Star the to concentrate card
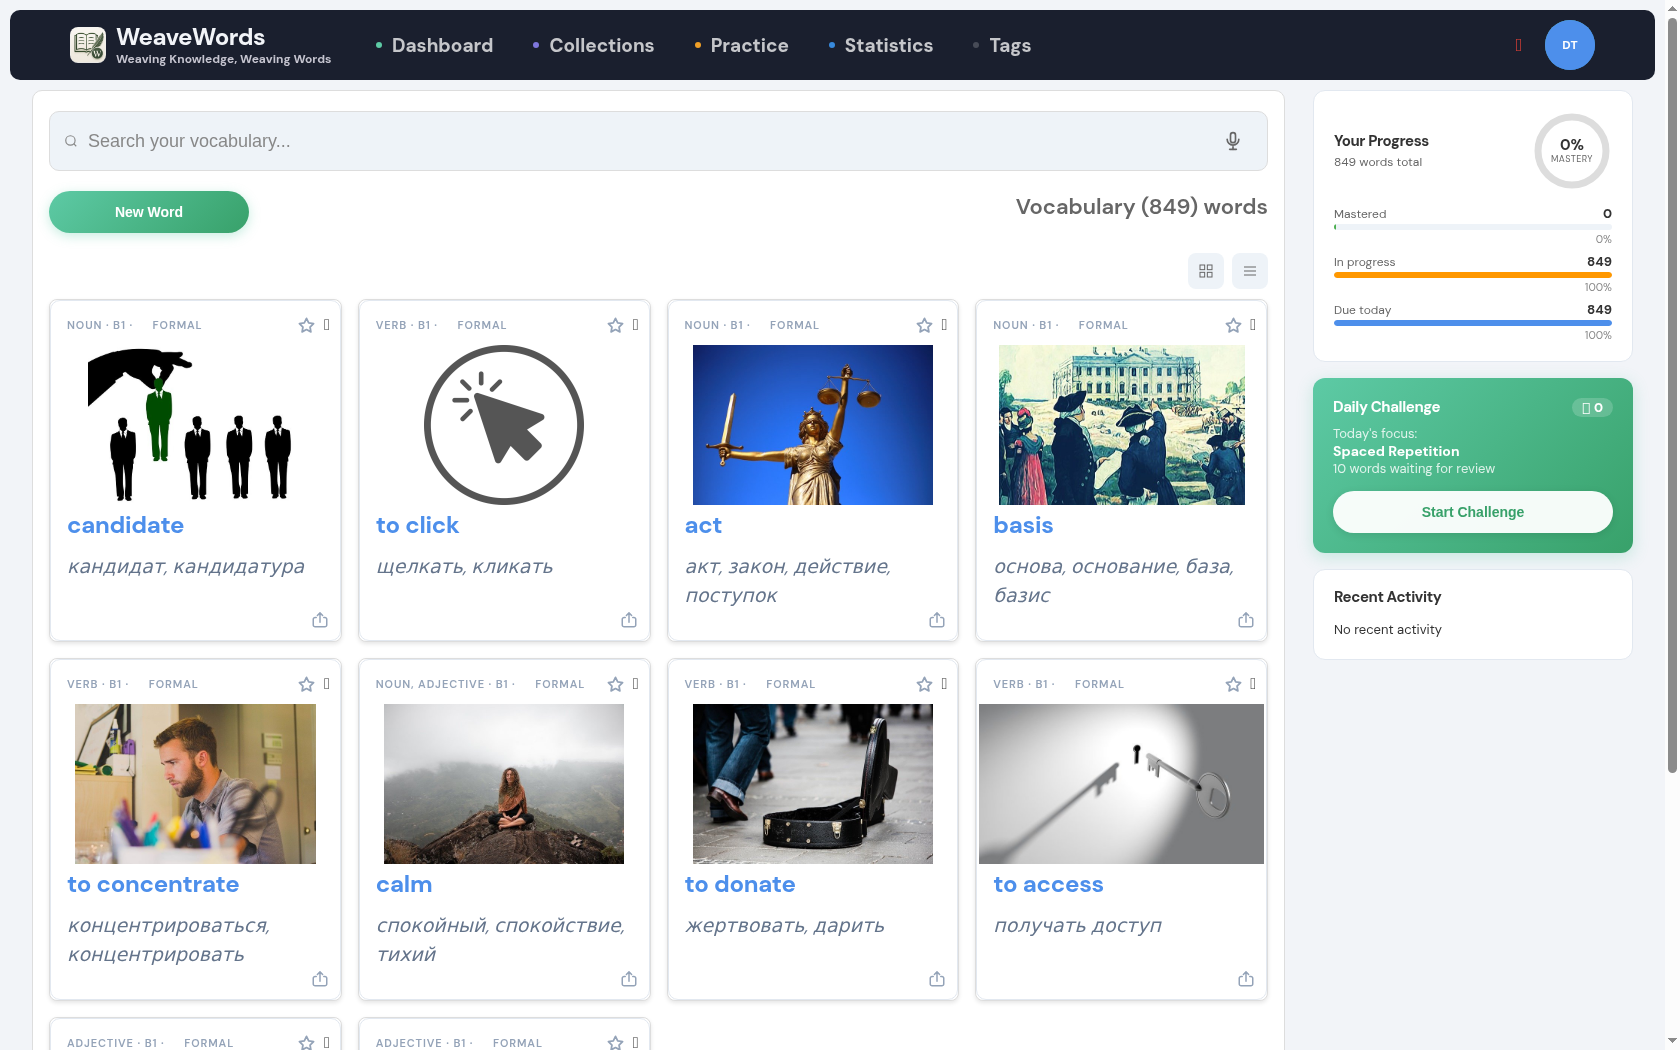 [x=306, y=684]
